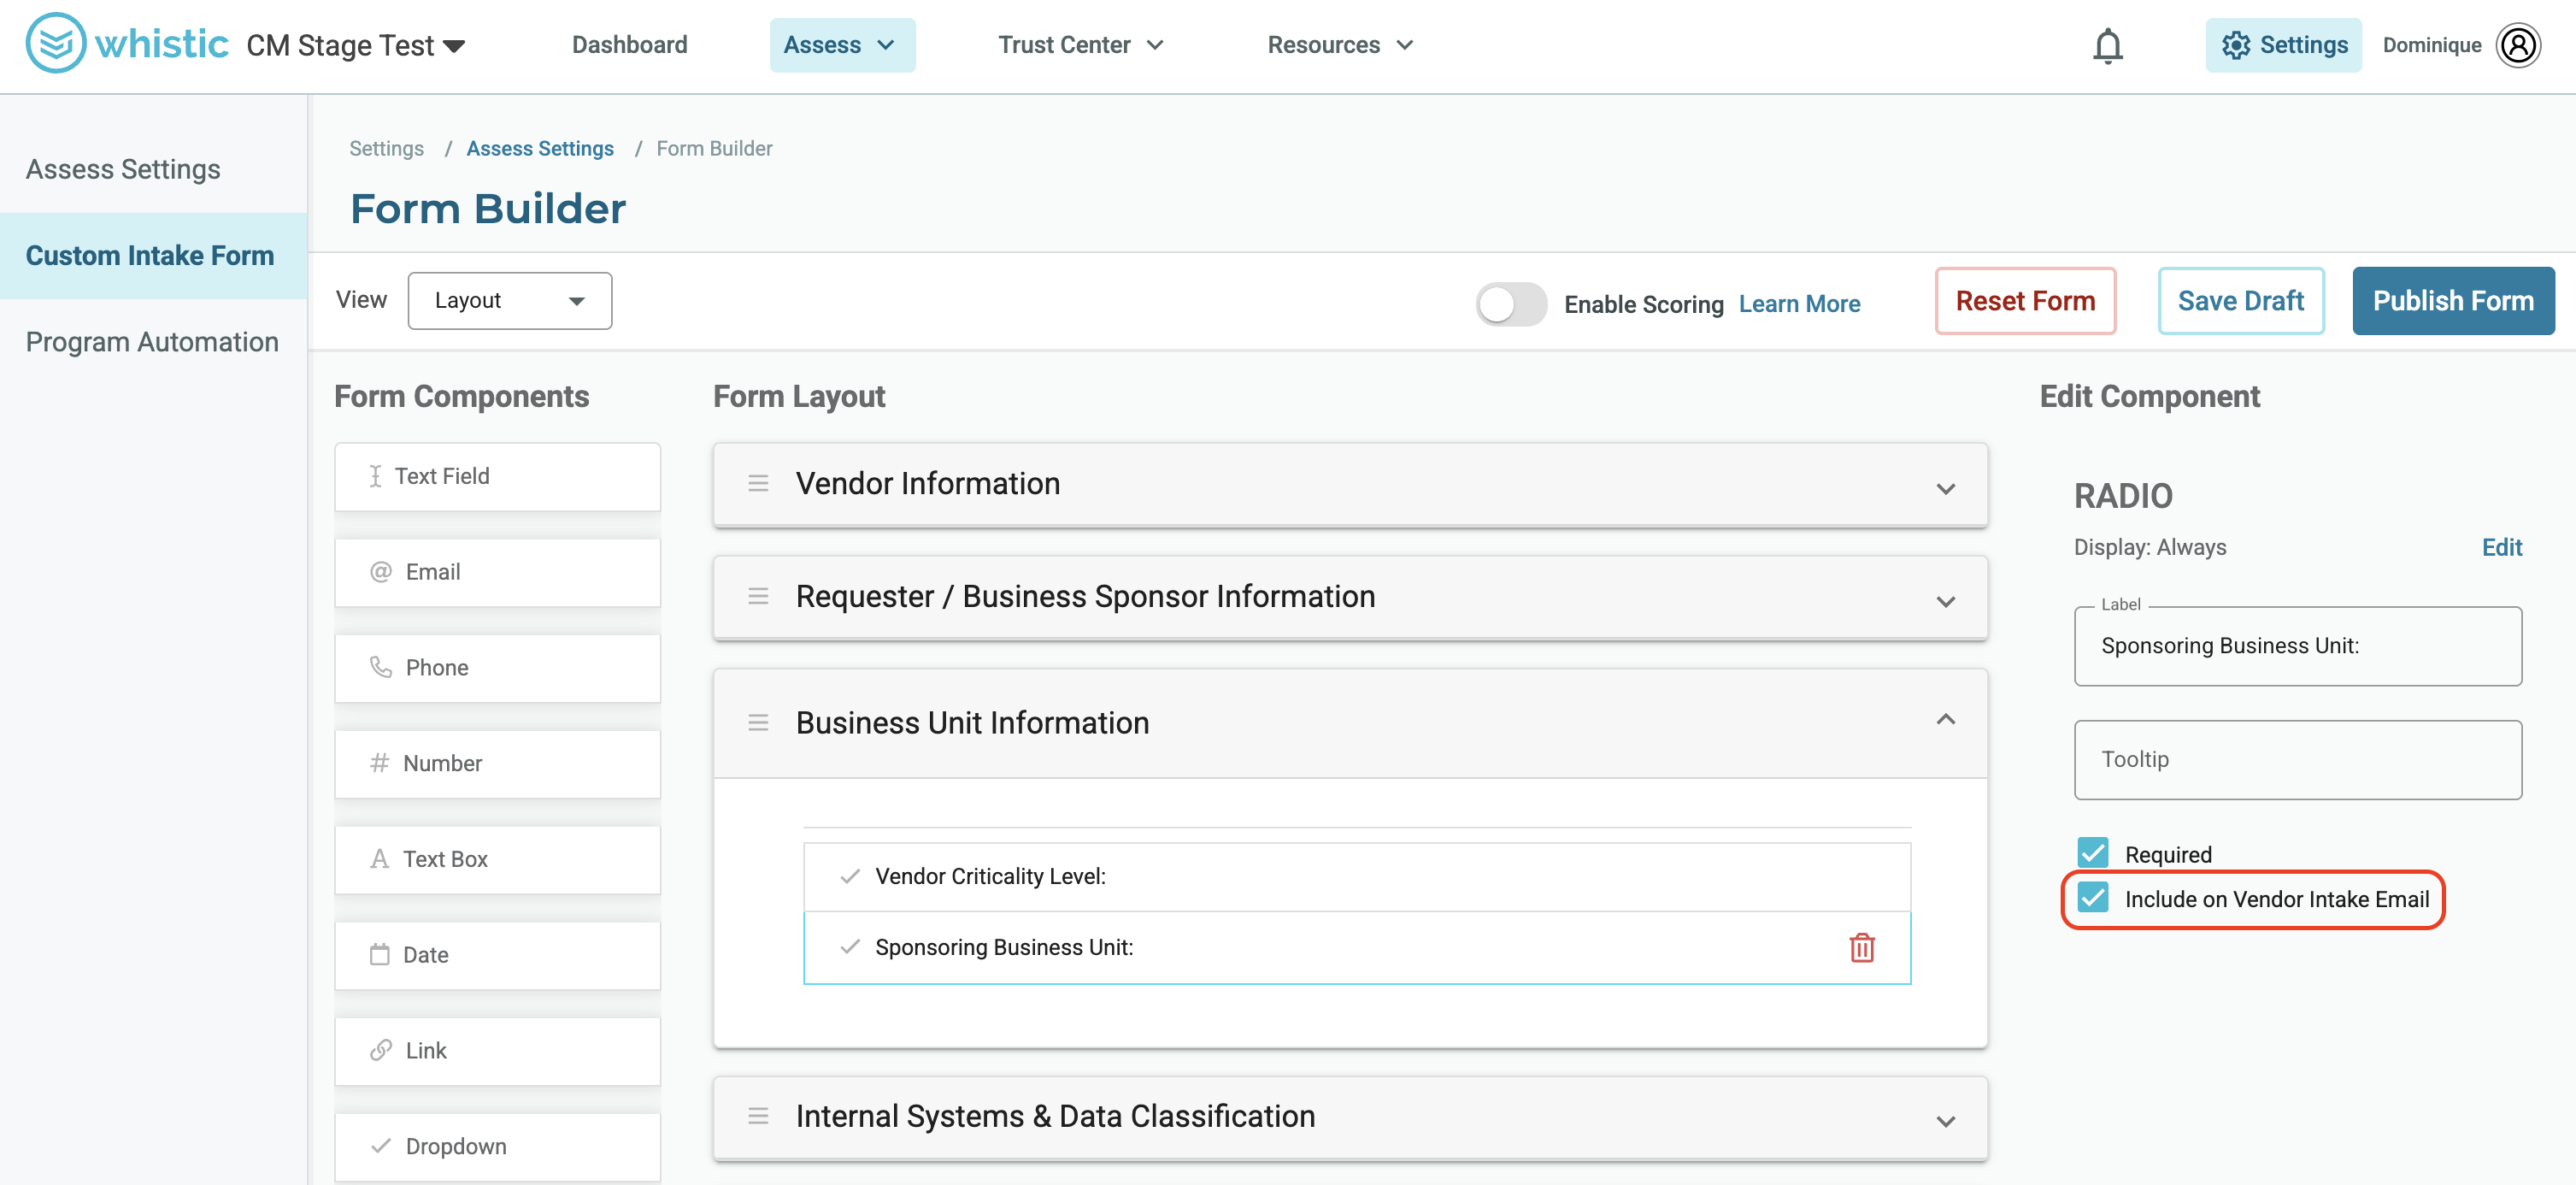2576x1185 pixels.
Task: Click the Text Field component
Action: tap(497, 477)
